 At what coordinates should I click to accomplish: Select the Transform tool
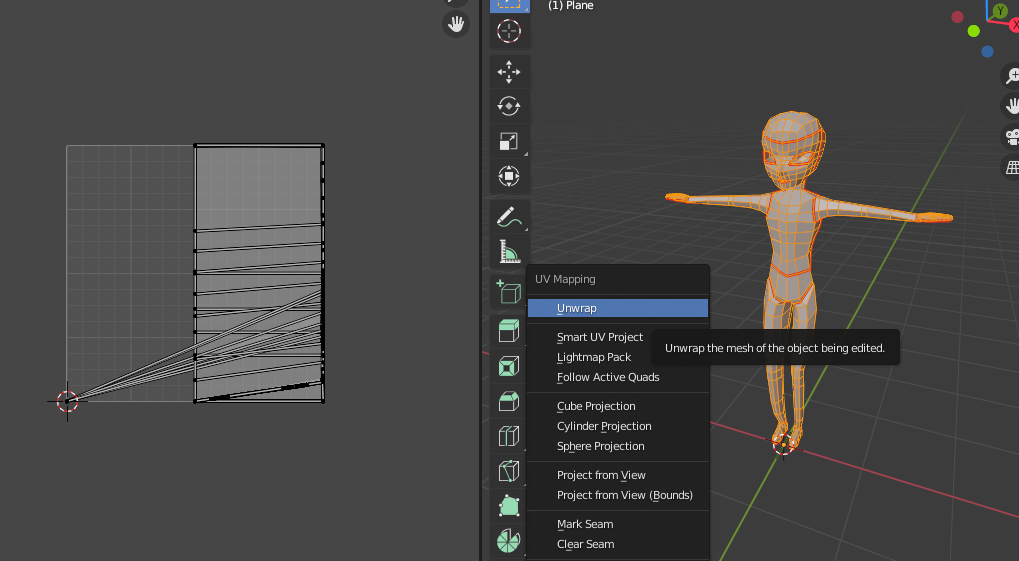tap(509, 176)
